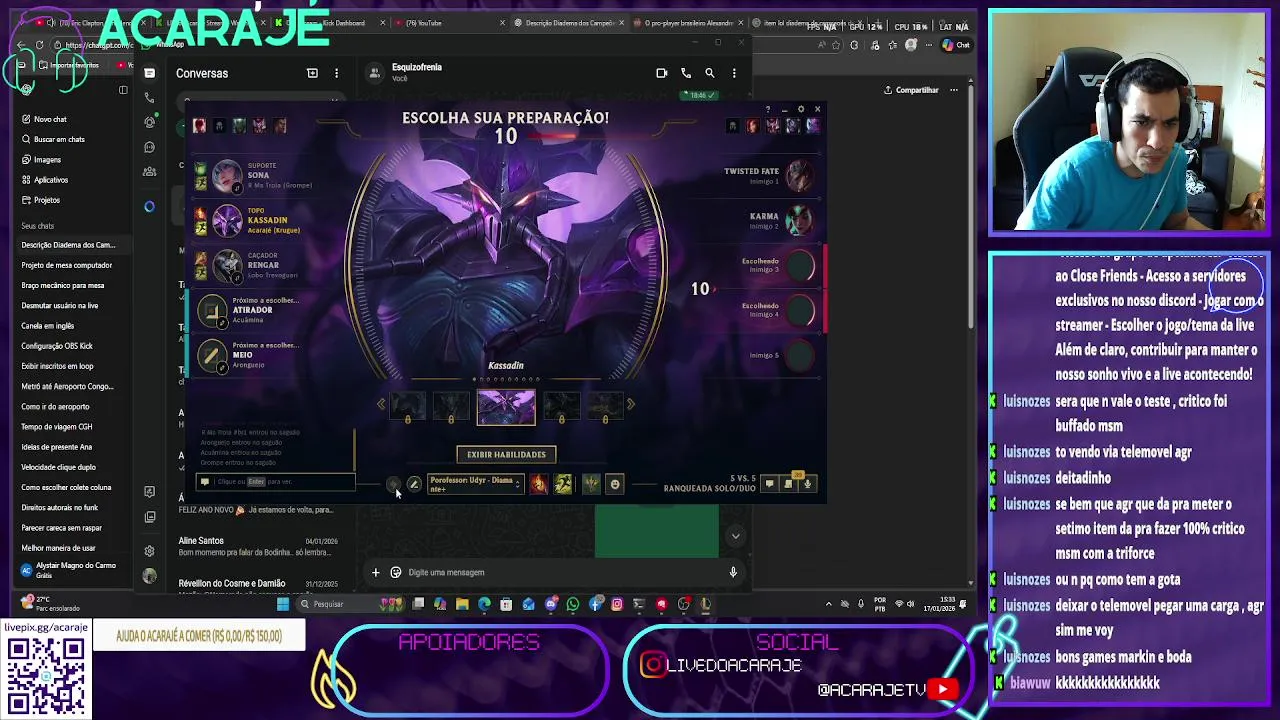Record WhatsApp voice message
Screen dimensions: 1280x720
[x=733, y=573]
